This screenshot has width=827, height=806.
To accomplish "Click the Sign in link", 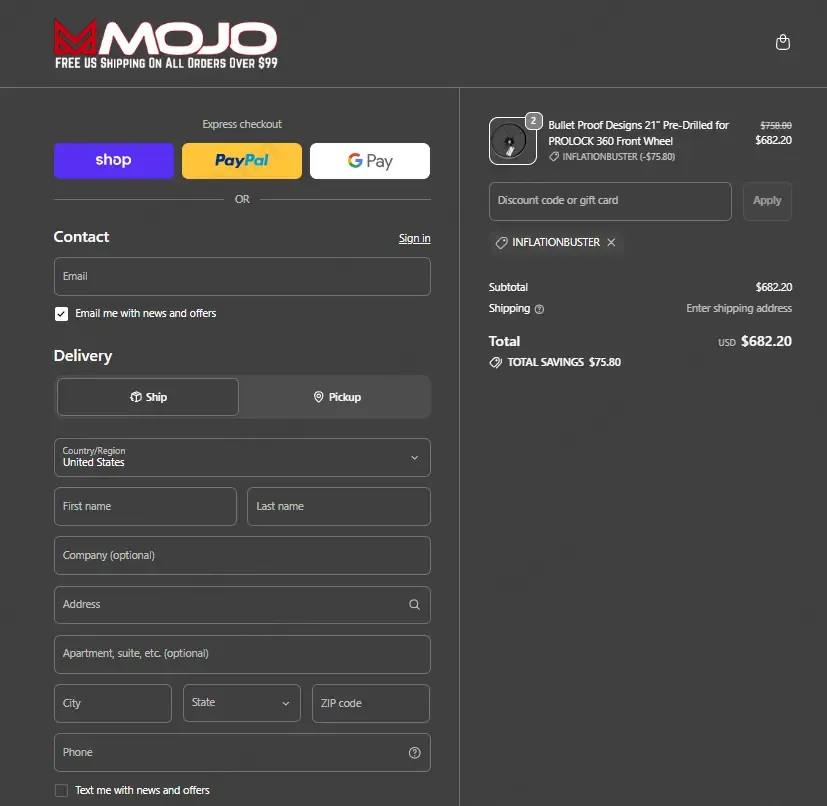I will click(415, 238).
